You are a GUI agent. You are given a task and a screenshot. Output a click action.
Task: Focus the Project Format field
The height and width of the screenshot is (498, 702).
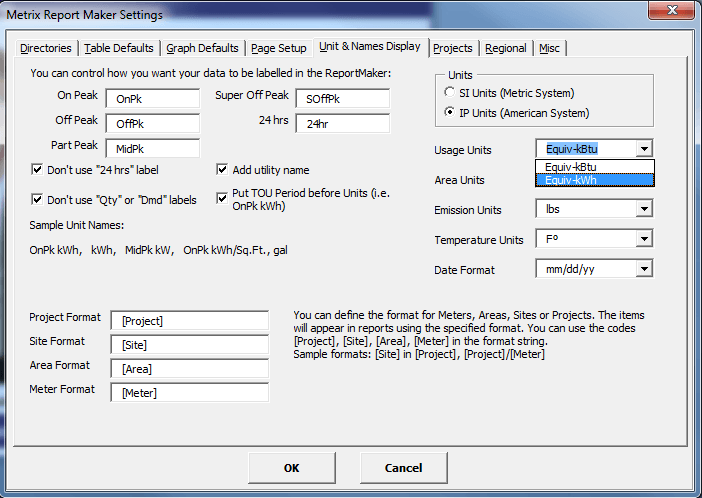coord(190,321)
